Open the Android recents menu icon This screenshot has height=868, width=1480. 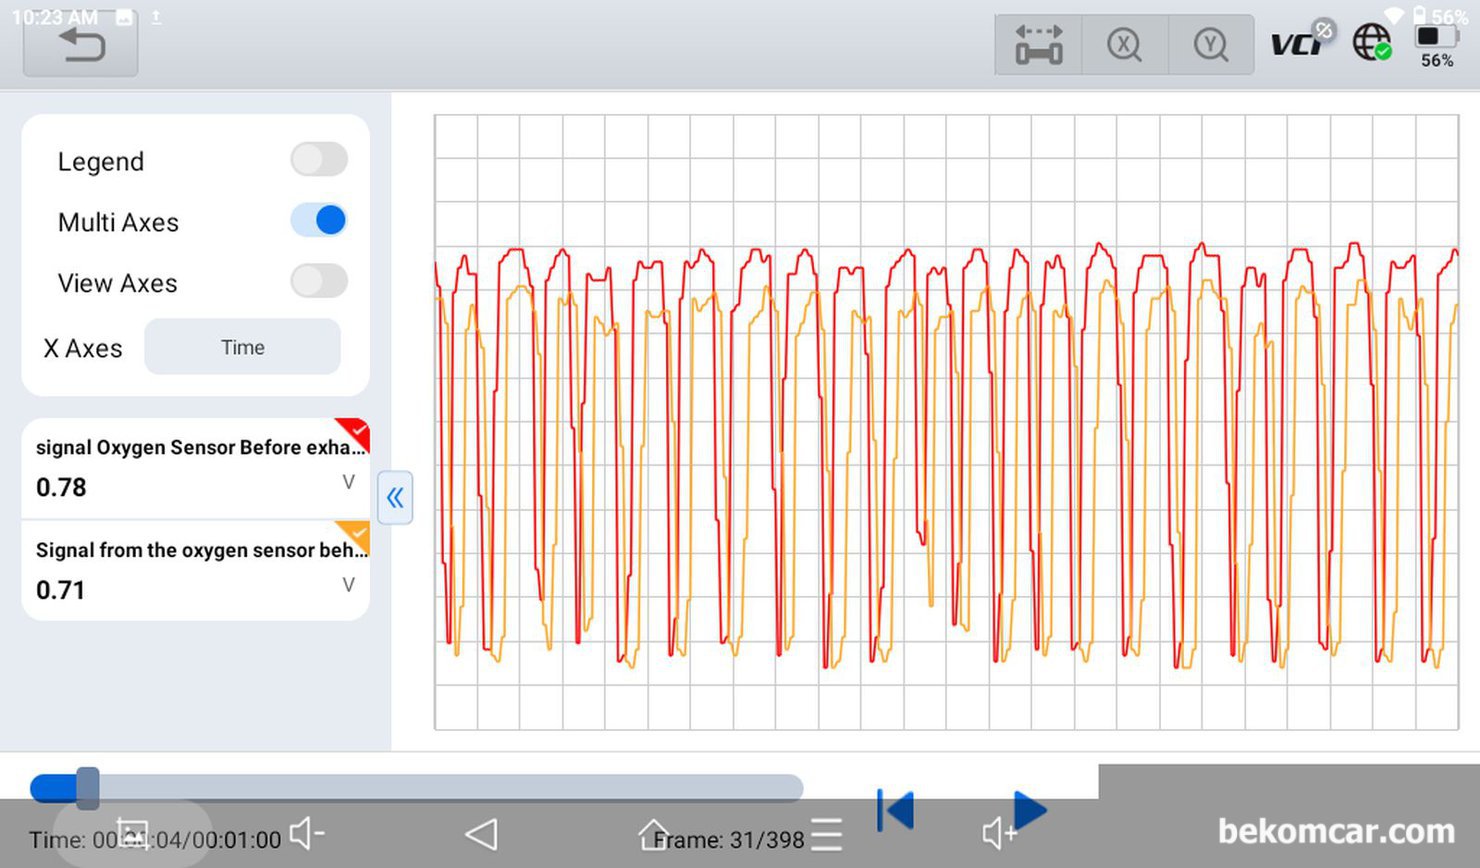[x=827, y=834]
